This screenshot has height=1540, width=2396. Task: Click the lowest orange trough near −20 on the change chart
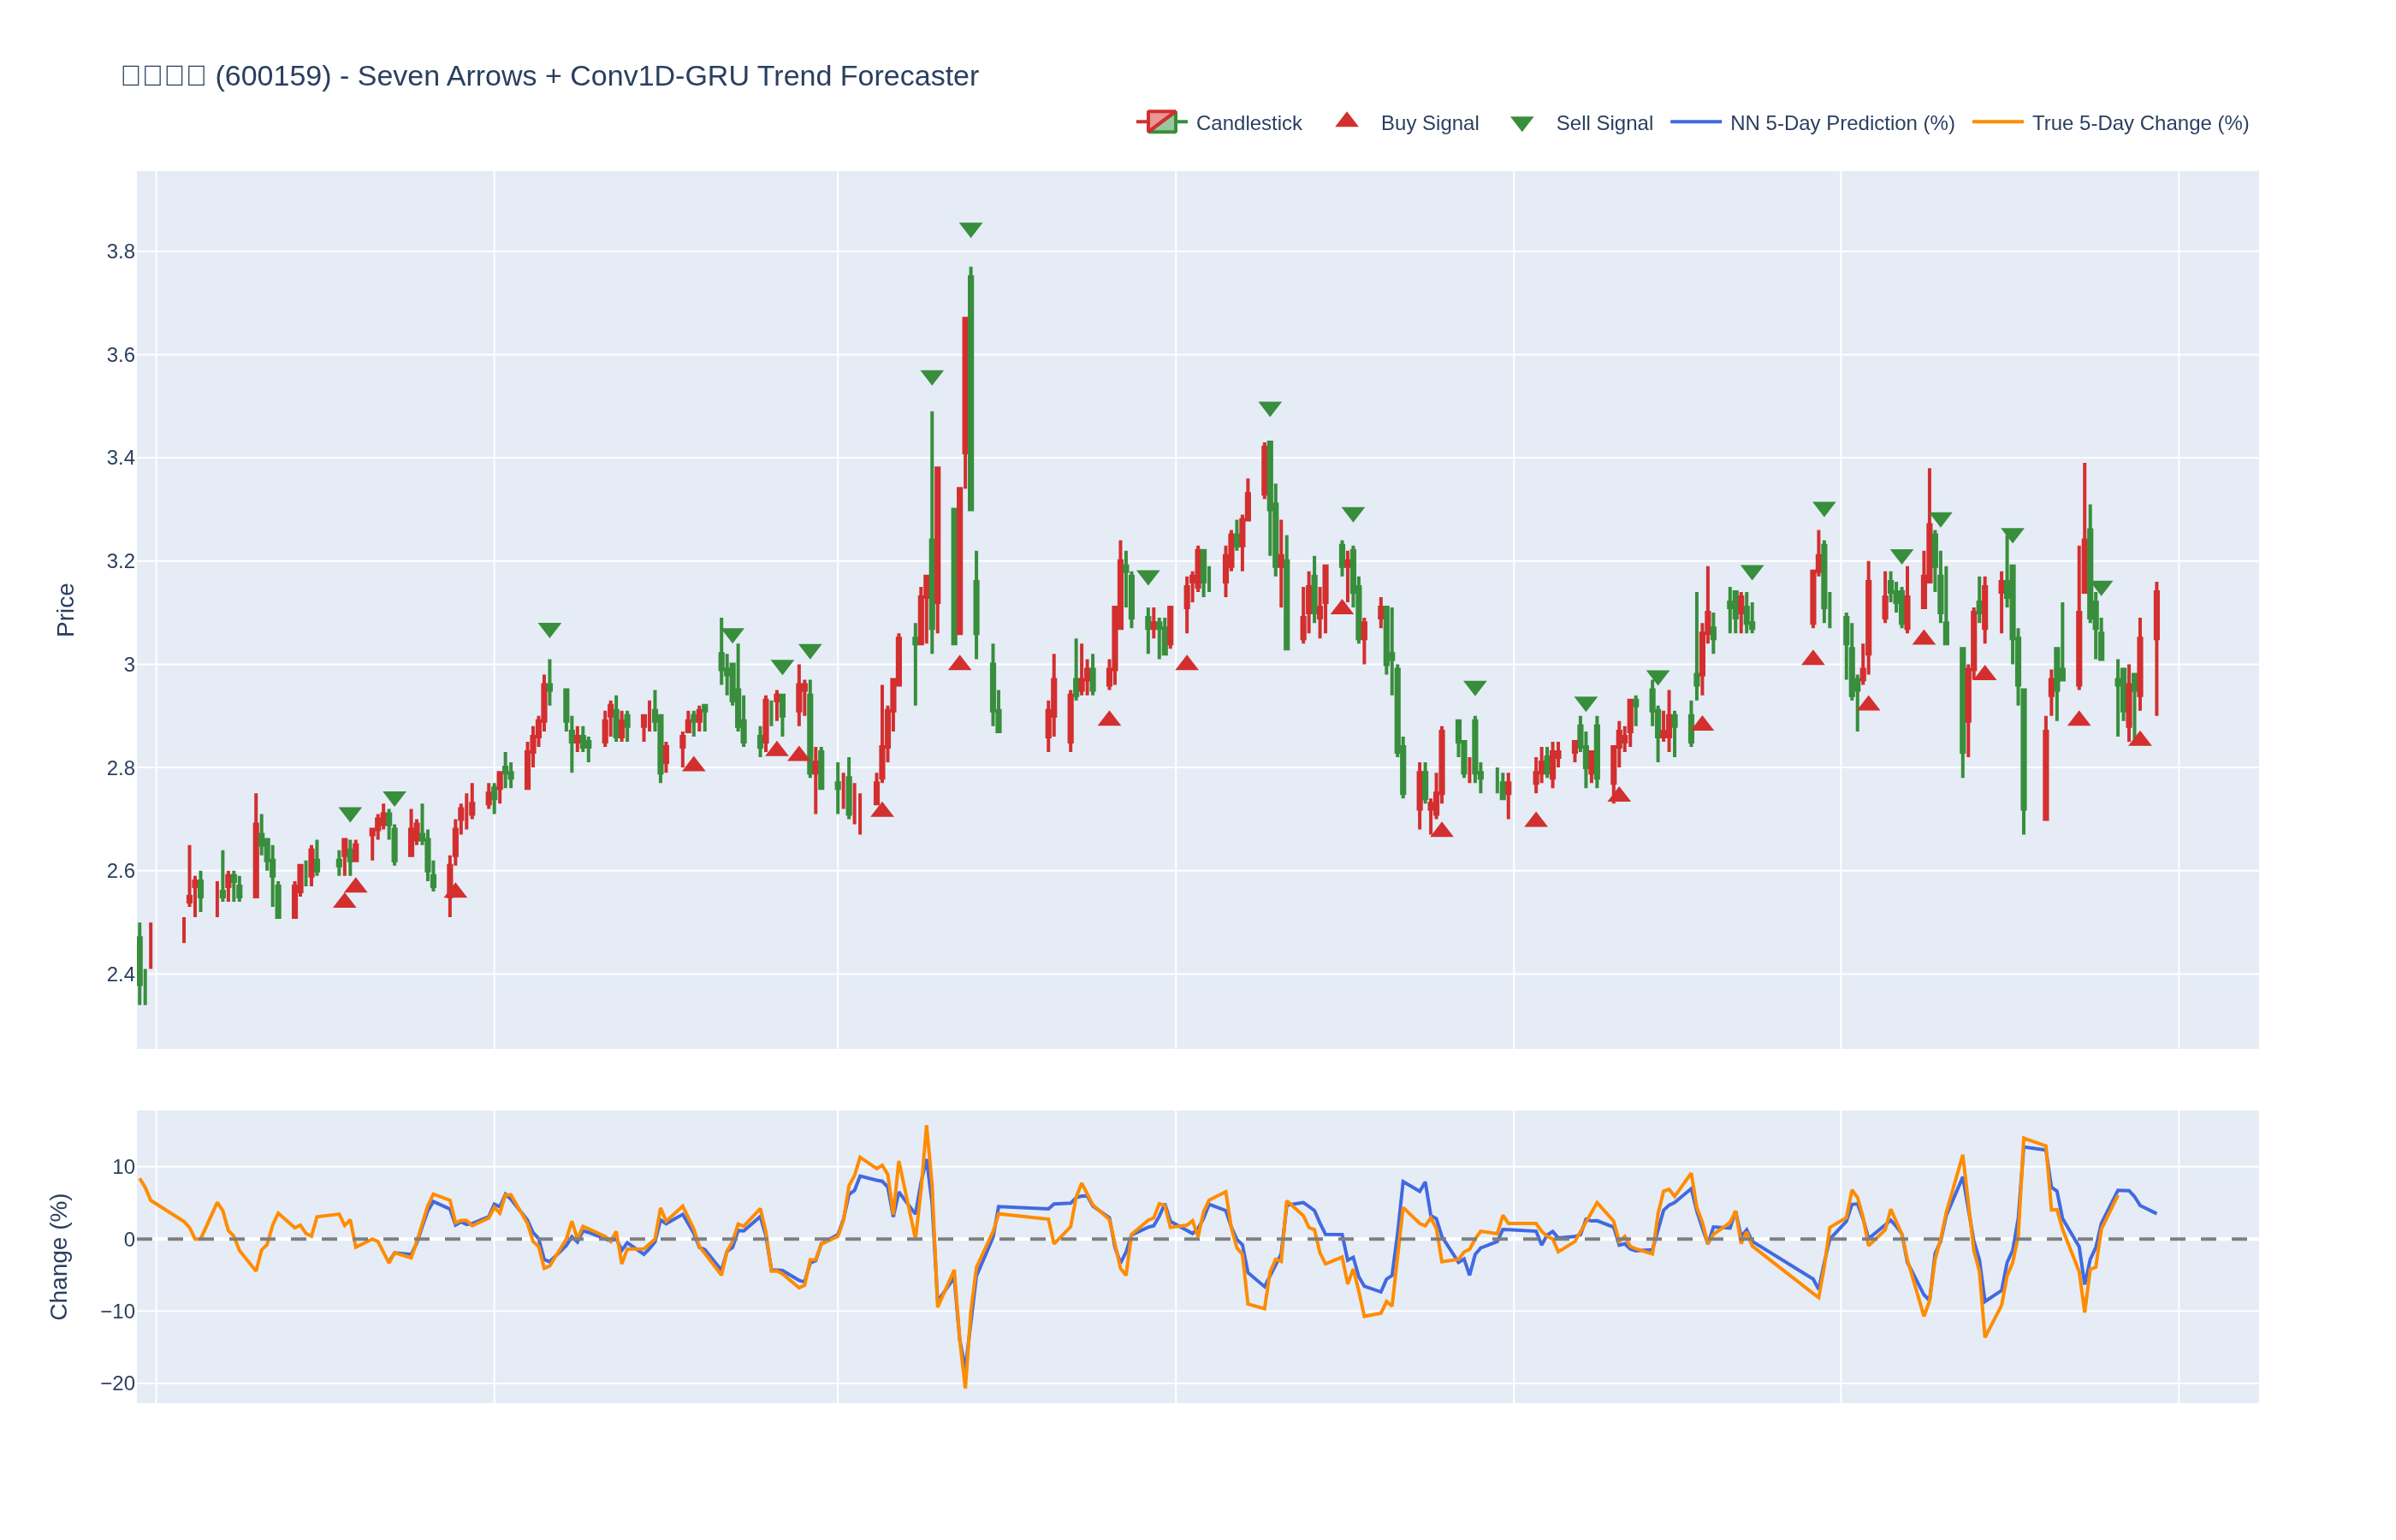pos(965,1386)
